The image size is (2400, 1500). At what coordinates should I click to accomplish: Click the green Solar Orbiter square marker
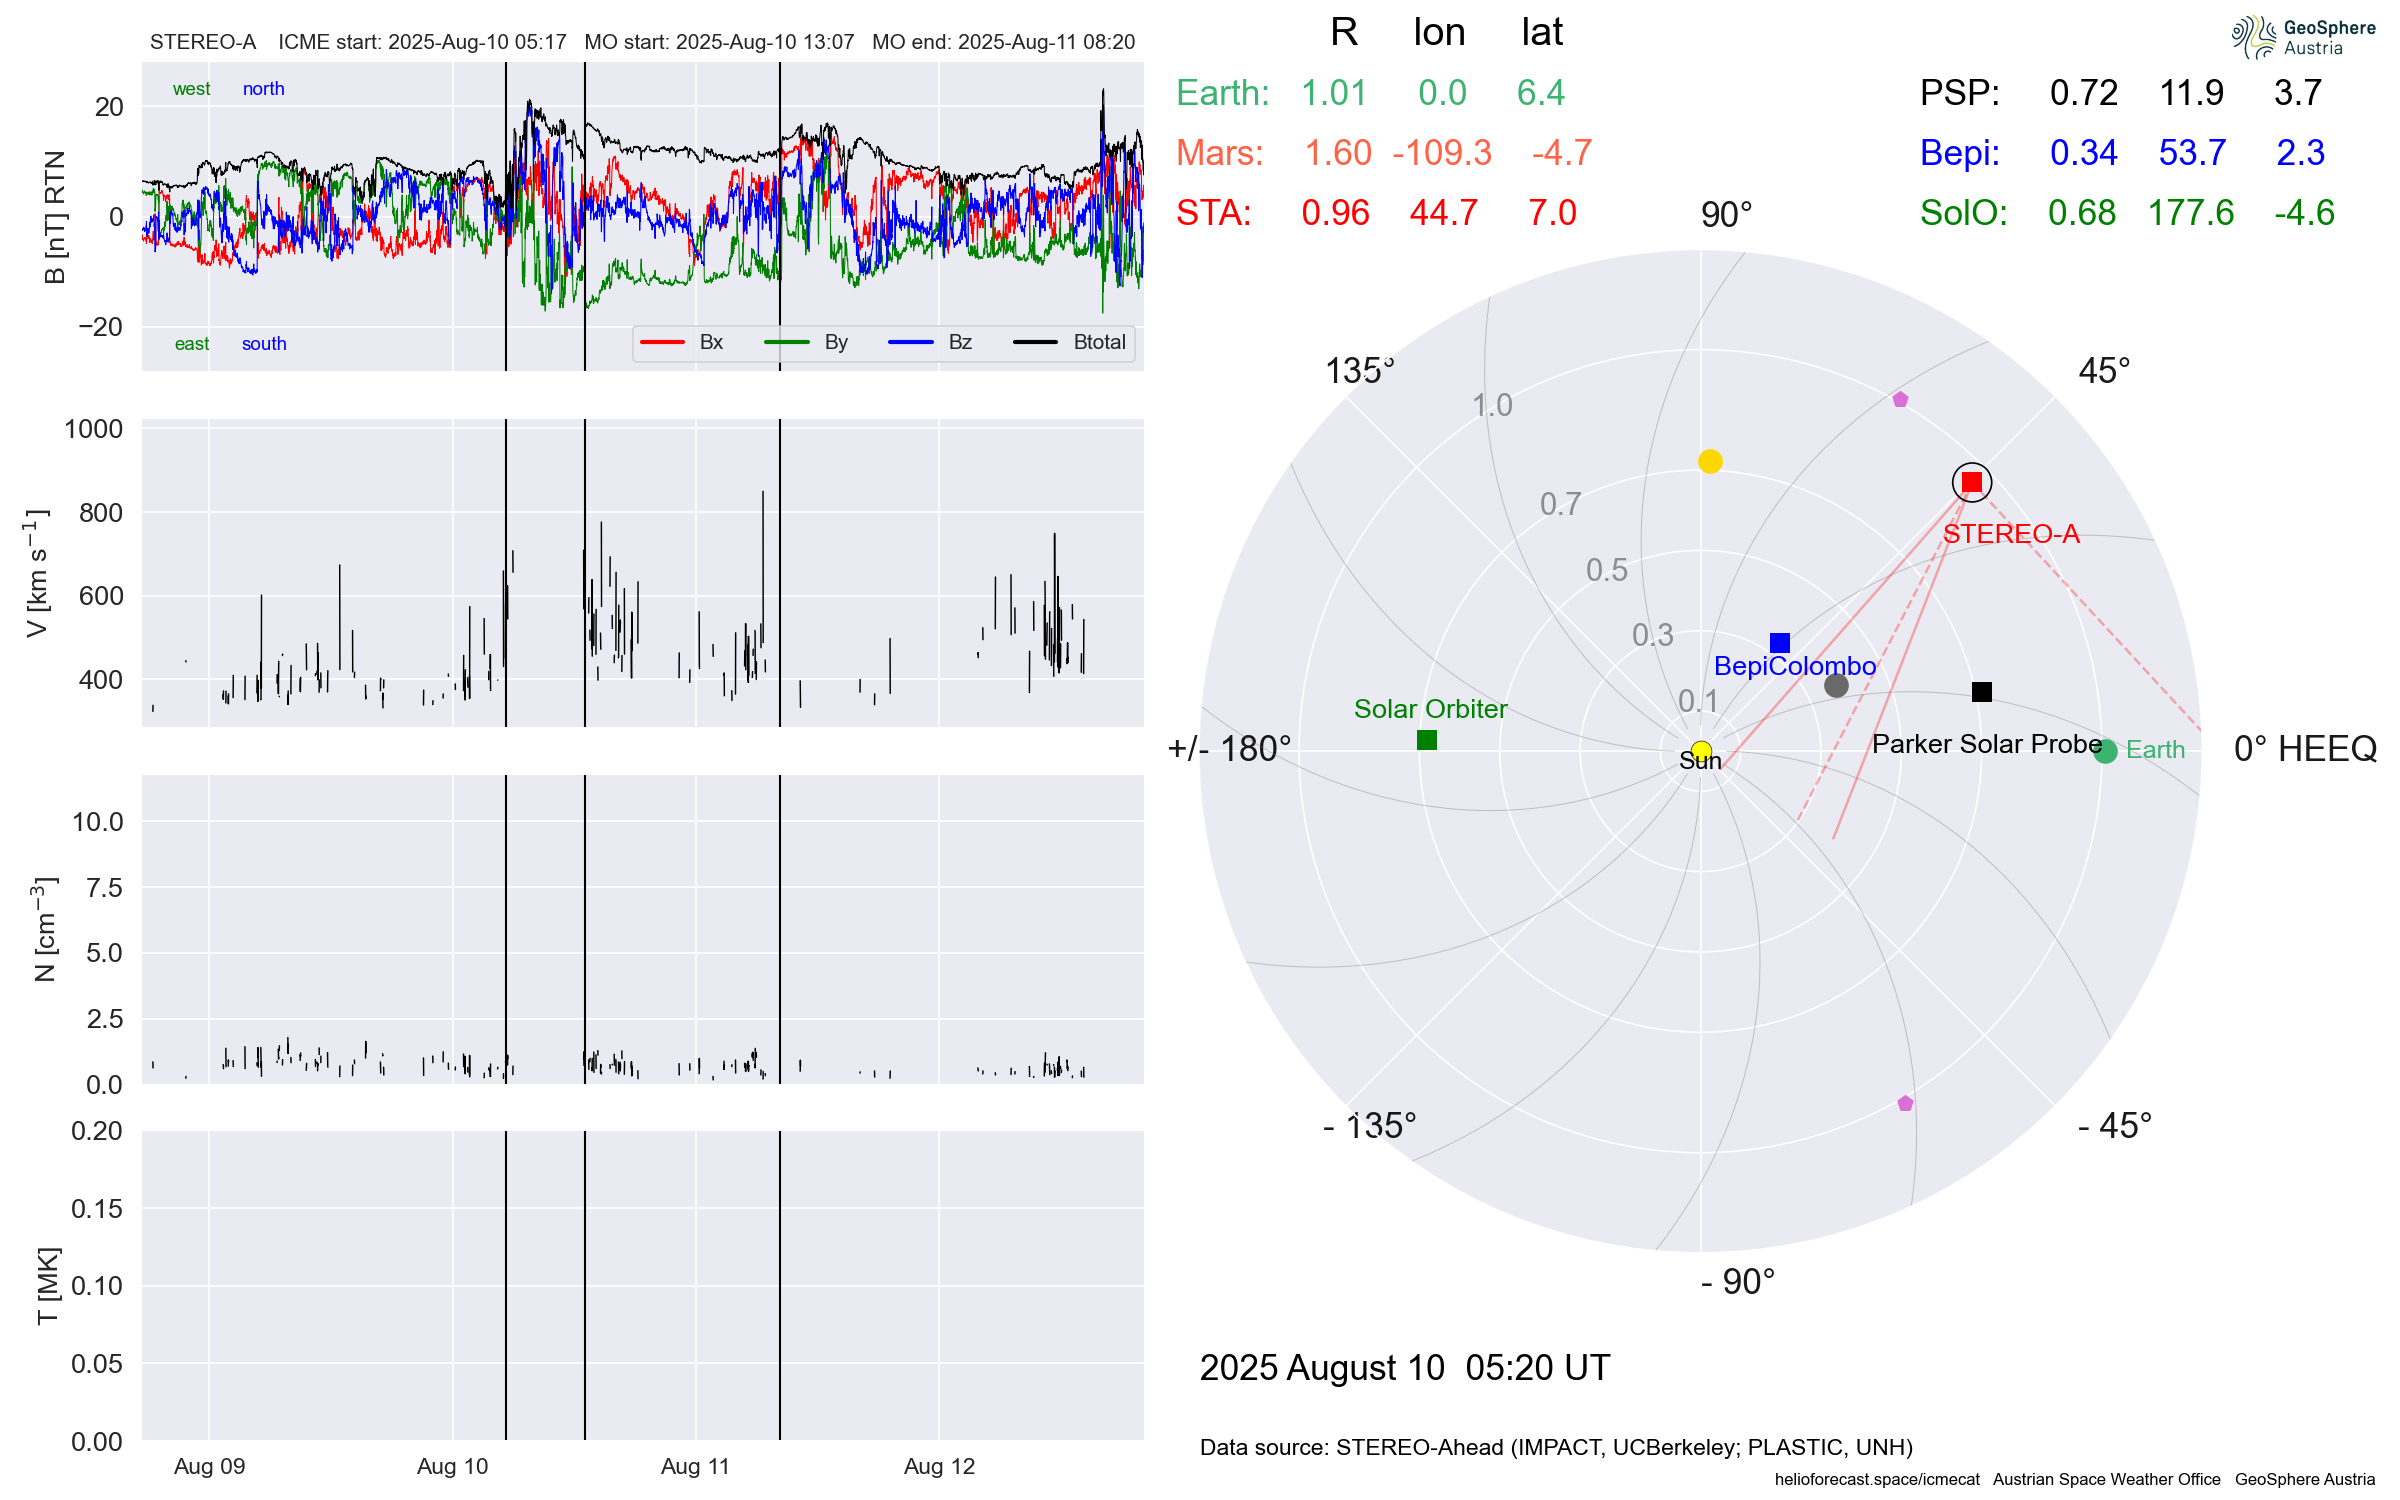[x=1427, y=740]
